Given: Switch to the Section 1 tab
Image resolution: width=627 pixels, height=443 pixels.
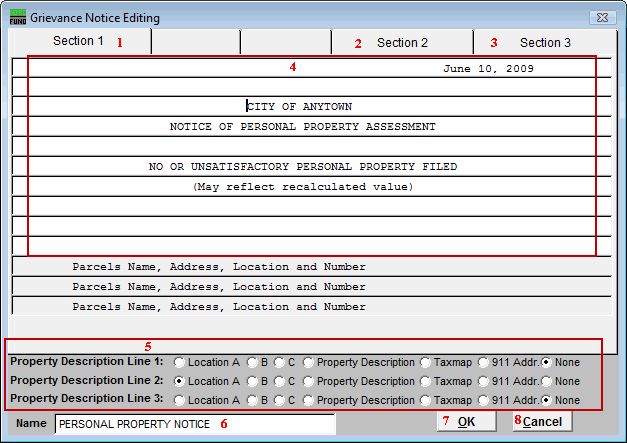Looking at the screenshot, I should point(78,42).
